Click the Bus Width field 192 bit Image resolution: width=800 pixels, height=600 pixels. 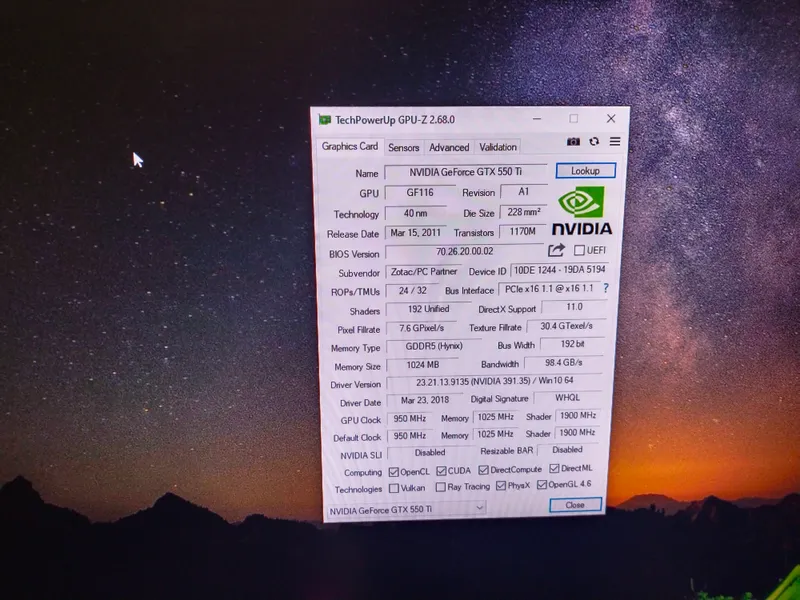click(572, 344)
